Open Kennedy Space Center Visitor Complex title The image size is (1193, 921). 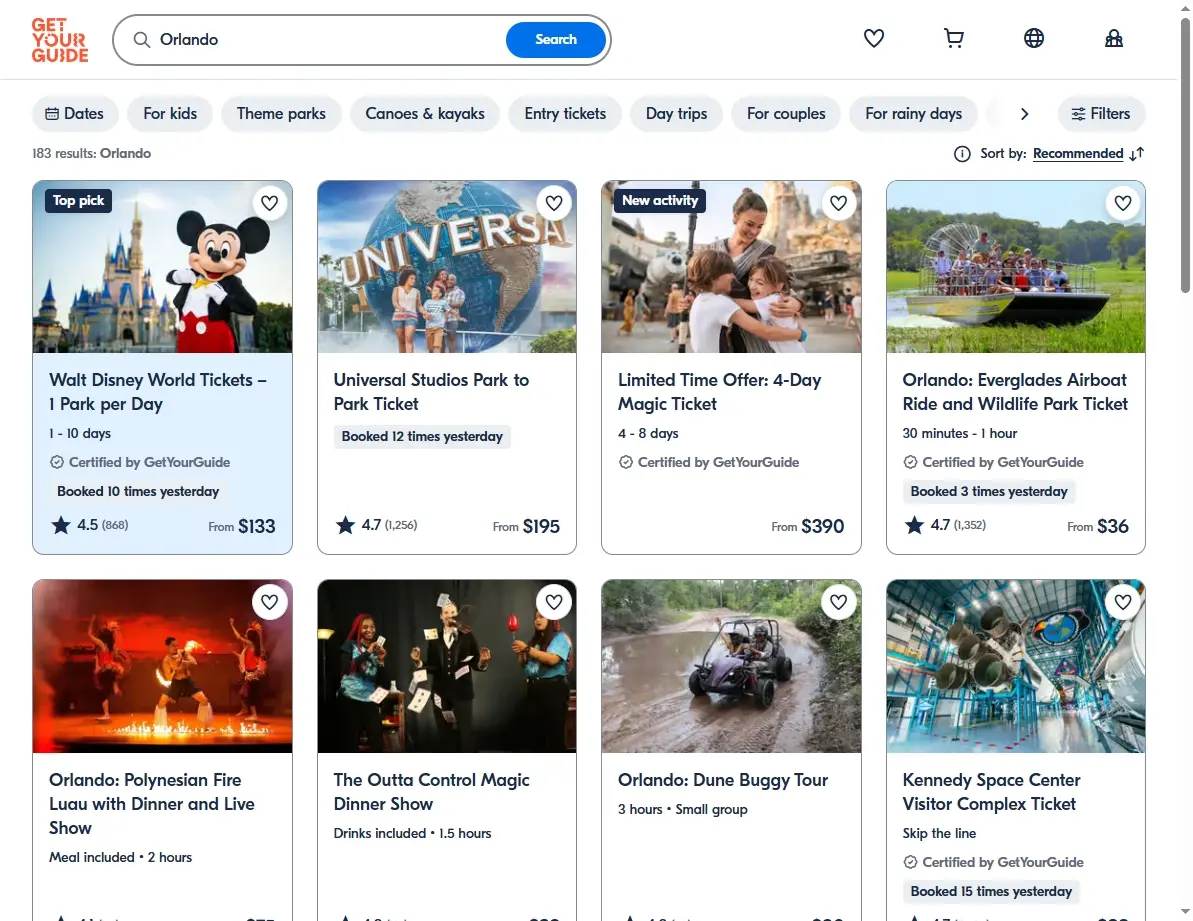click(991, 792)
